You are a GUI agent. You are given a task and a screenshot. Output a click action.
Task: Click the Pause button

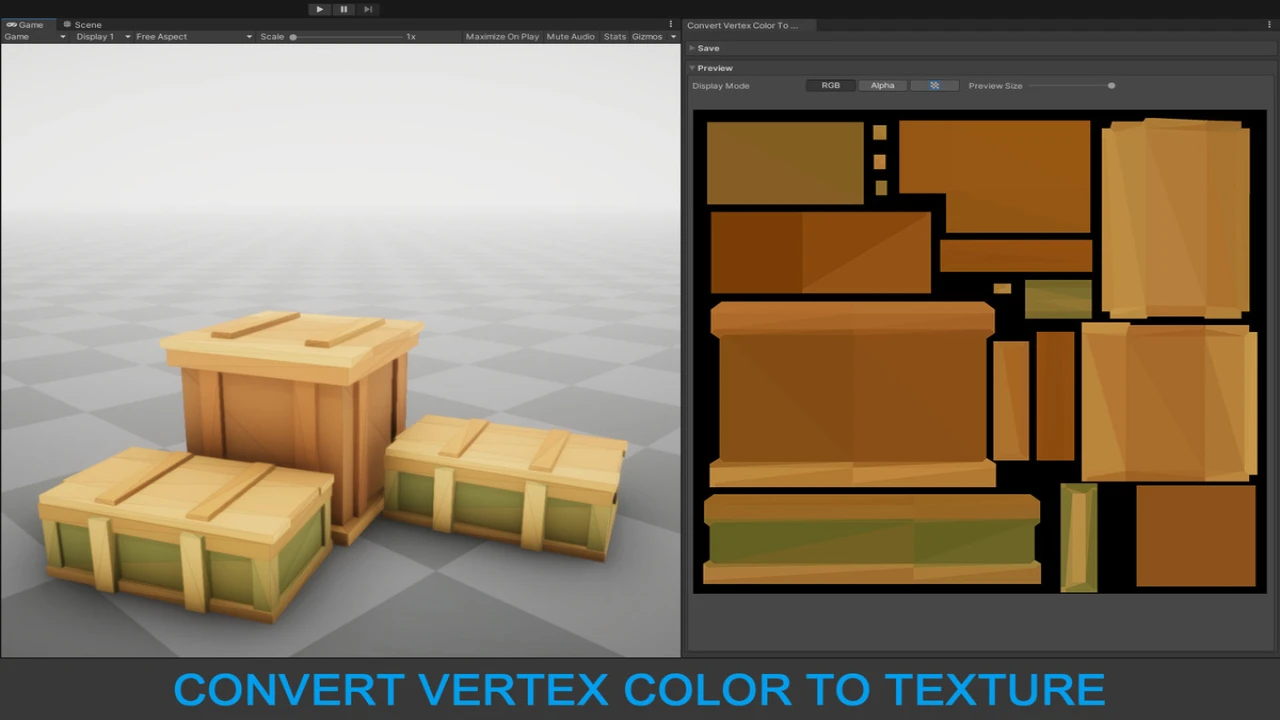coord(343,9)
